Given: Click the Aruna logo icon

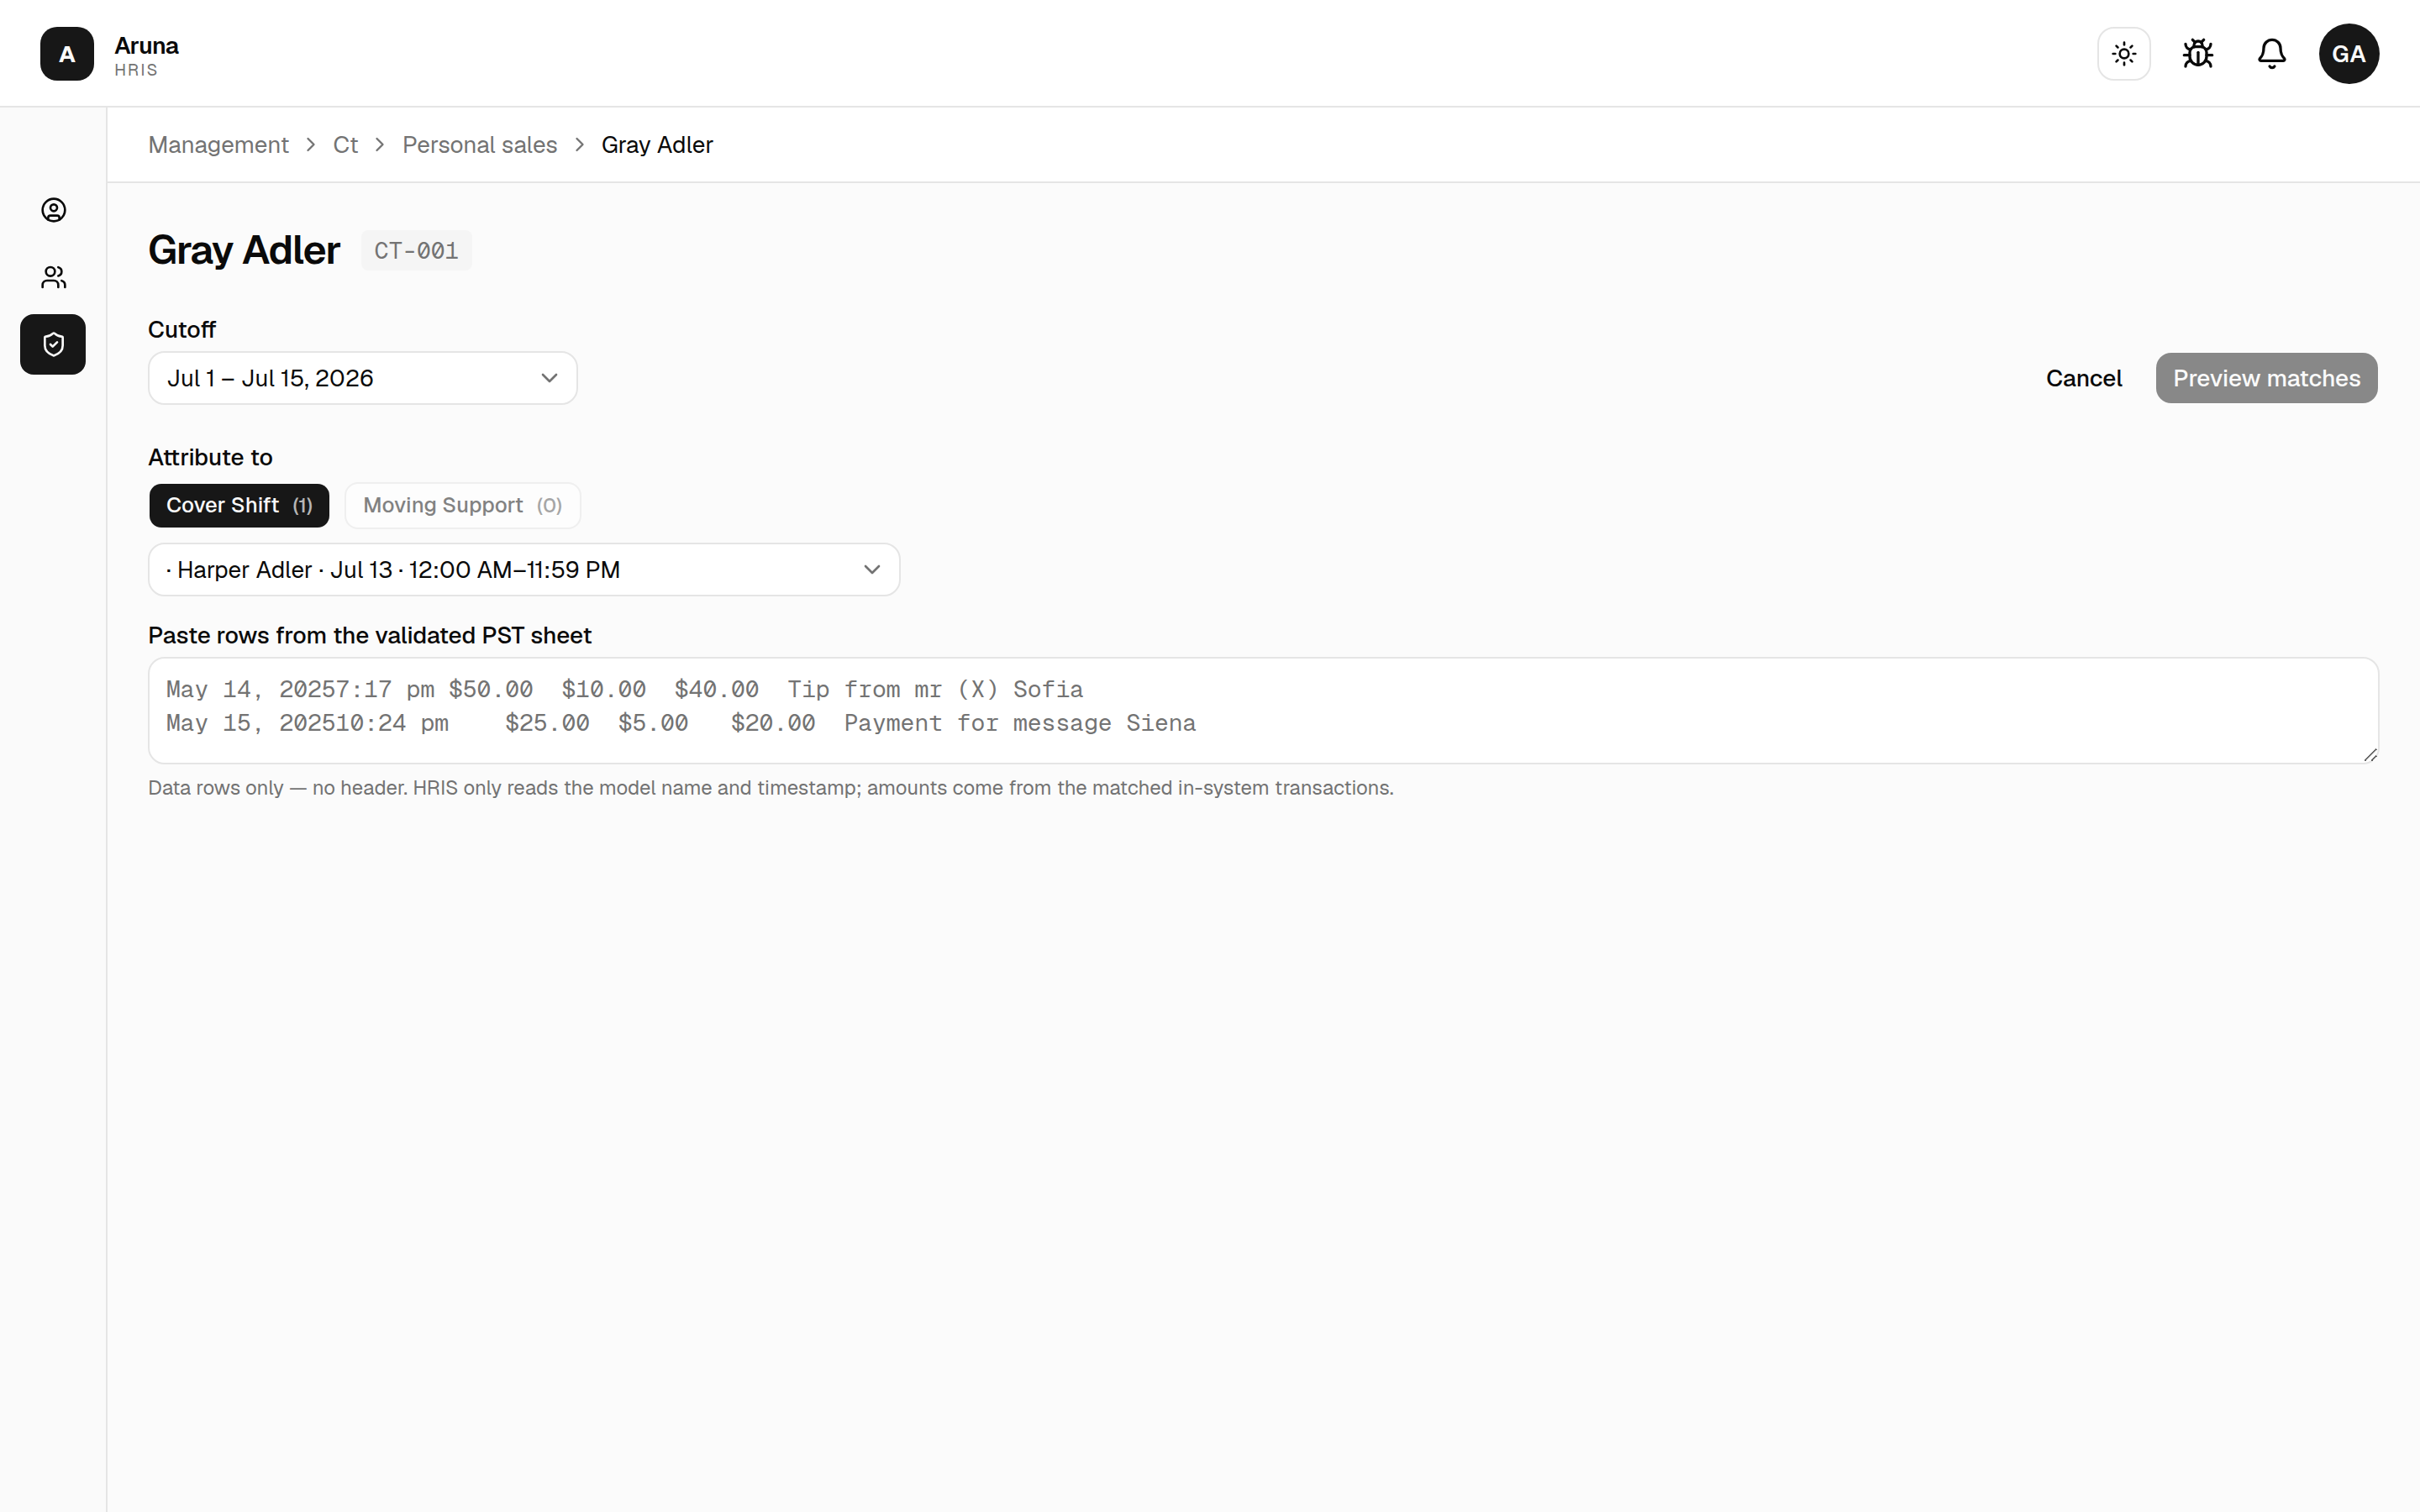Looking at the screenshot, I should click(x=67, y=54).
